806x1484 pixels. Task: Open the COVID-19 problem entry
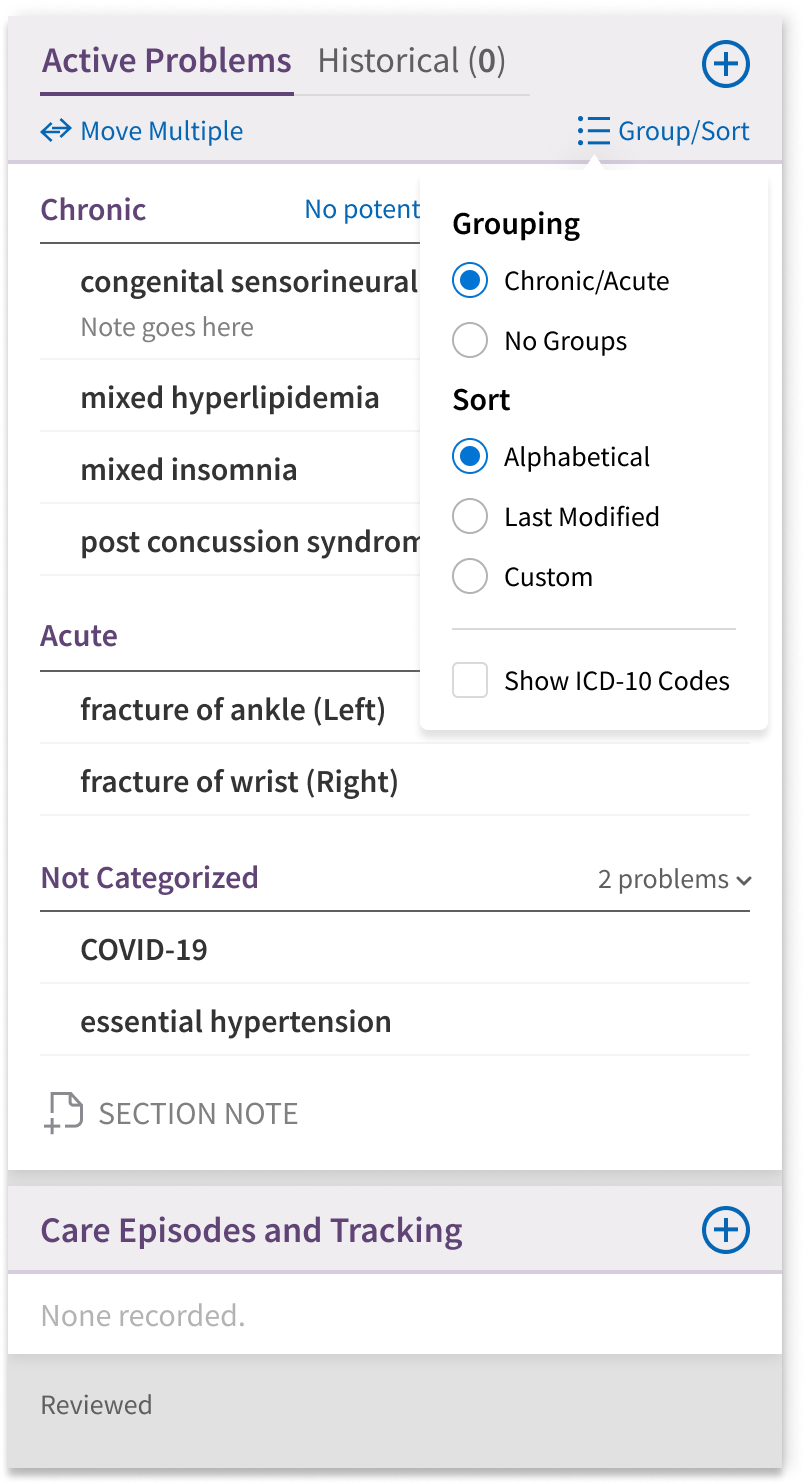click(x=395, y=949)
